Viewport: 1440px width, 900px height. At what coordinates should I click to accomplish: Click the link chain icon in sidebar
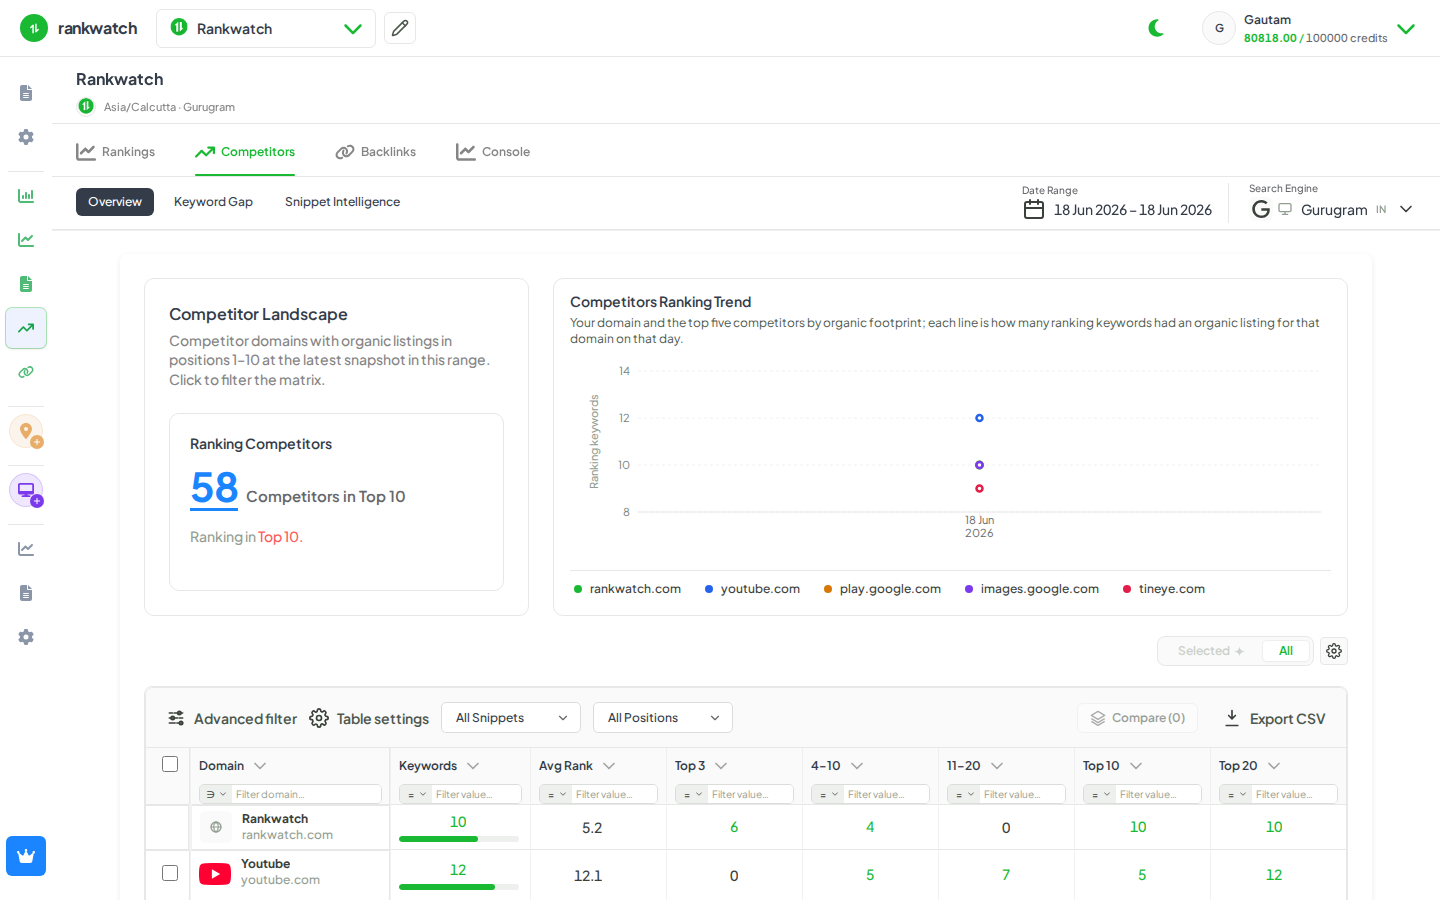point(26,372)
